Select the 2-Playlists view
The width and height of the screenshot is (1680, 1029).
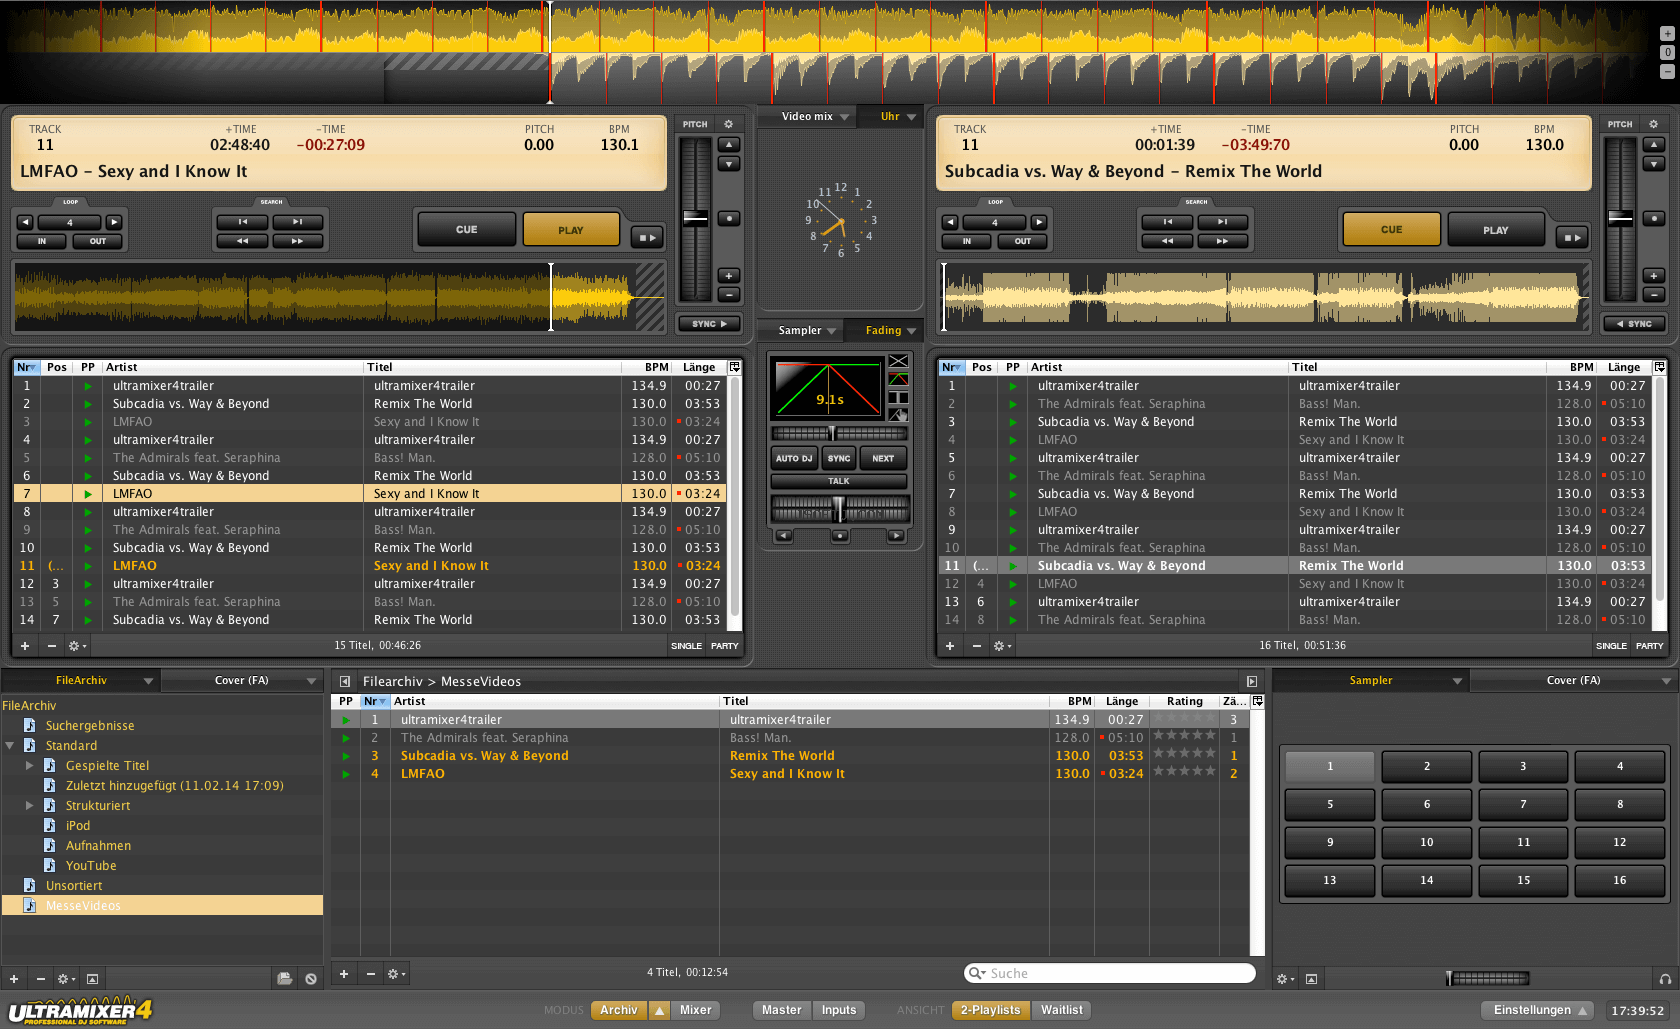(x=990, y=1010)
